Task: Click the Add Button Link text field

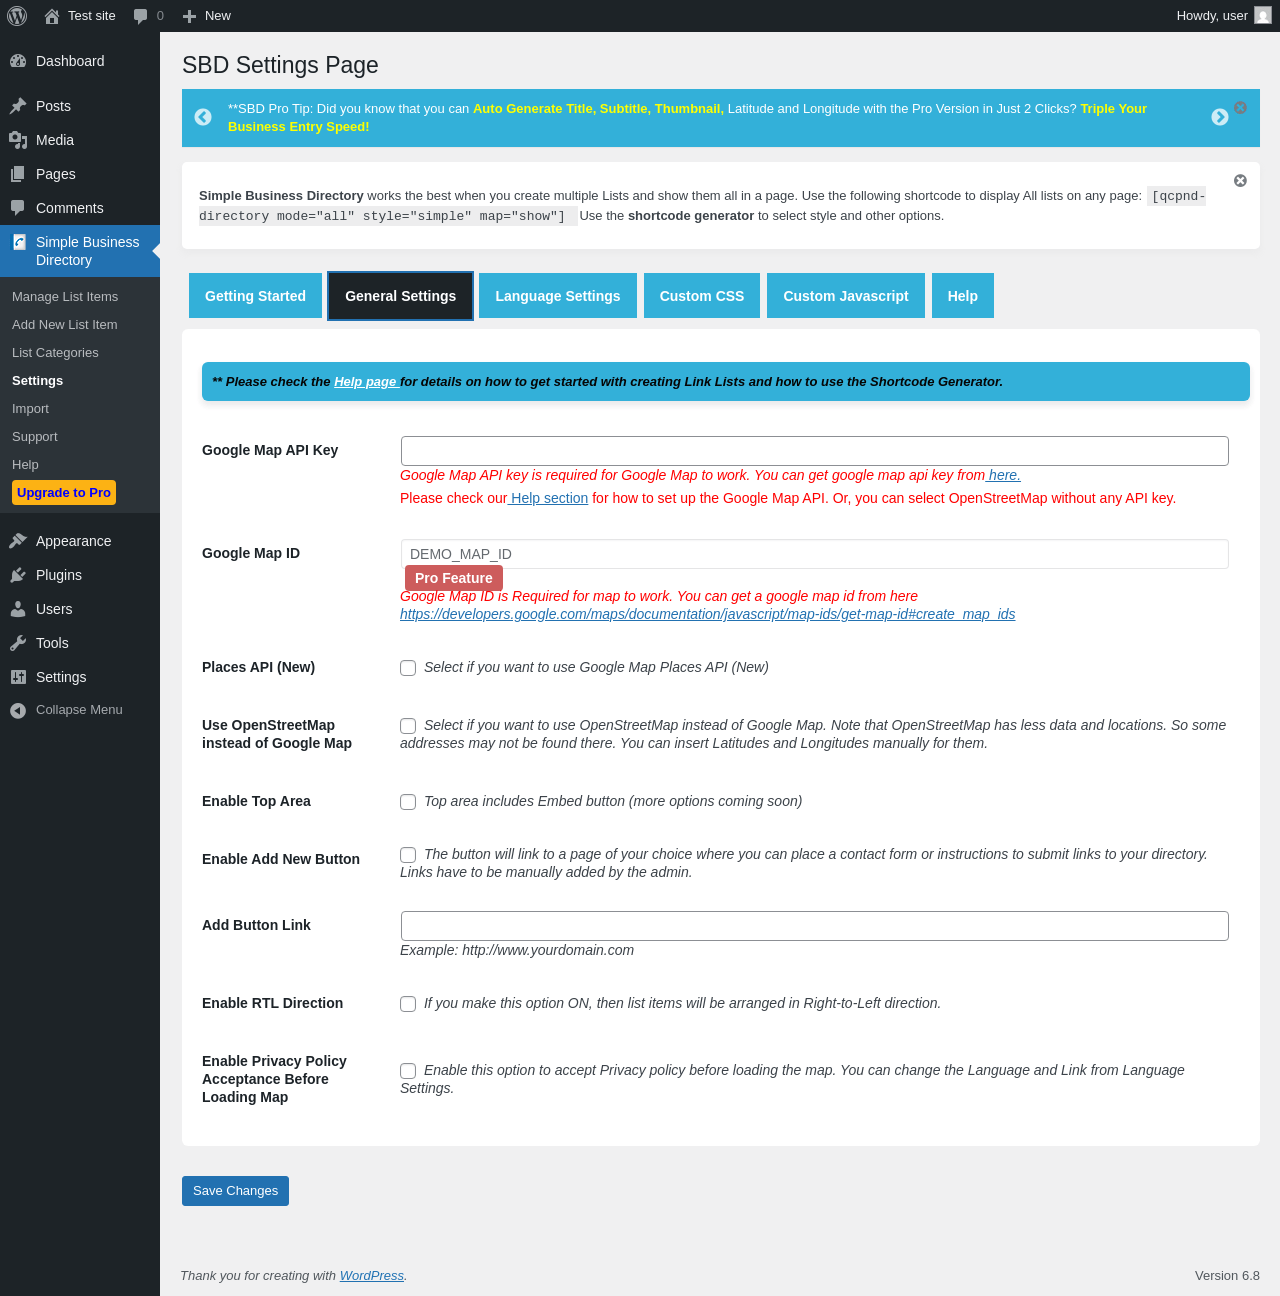Action: coord(815,926)
